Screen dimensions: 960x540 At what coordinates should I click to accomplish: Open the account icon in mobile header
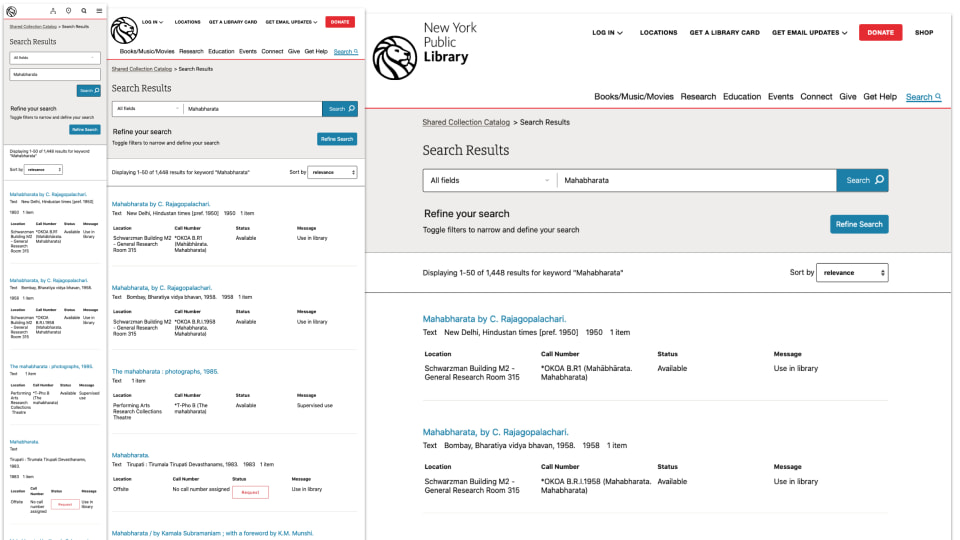click(53, 10)
